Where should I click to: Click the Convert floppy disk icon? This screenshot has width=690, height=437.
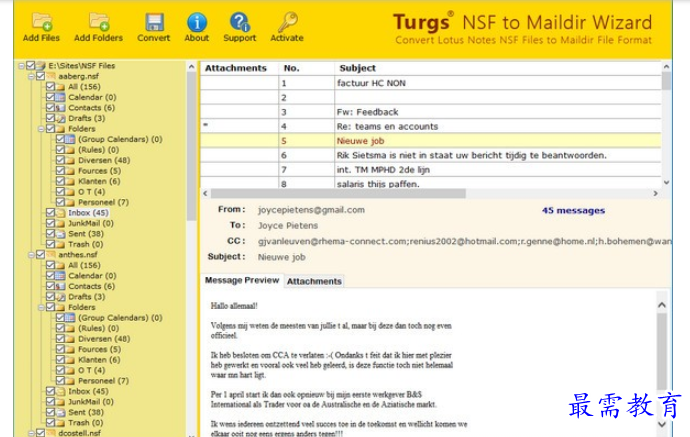(x=154, y=22)
